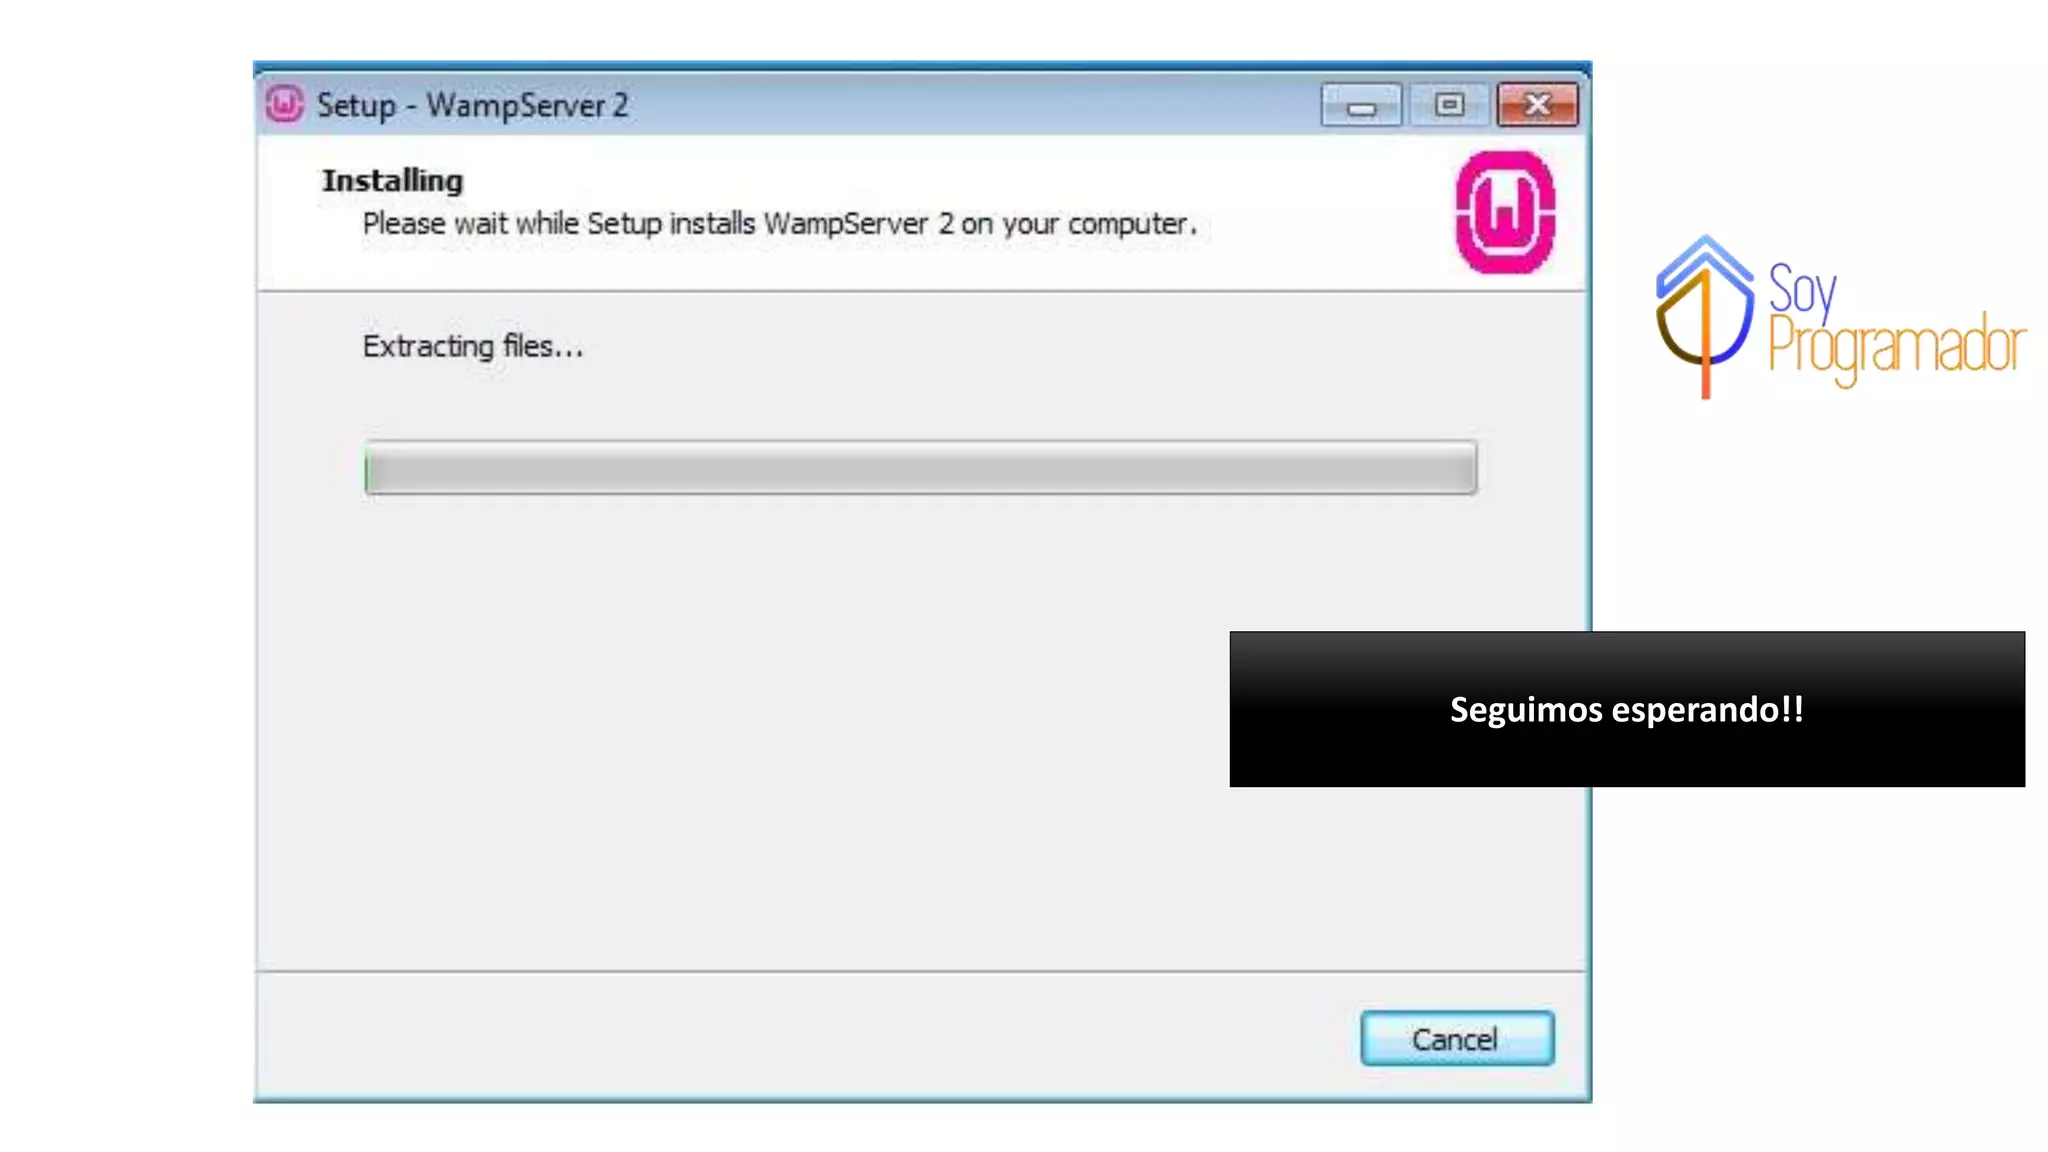Click the orange "Programador" logo text
2048x1152 pixels.
coord(1897,347)
